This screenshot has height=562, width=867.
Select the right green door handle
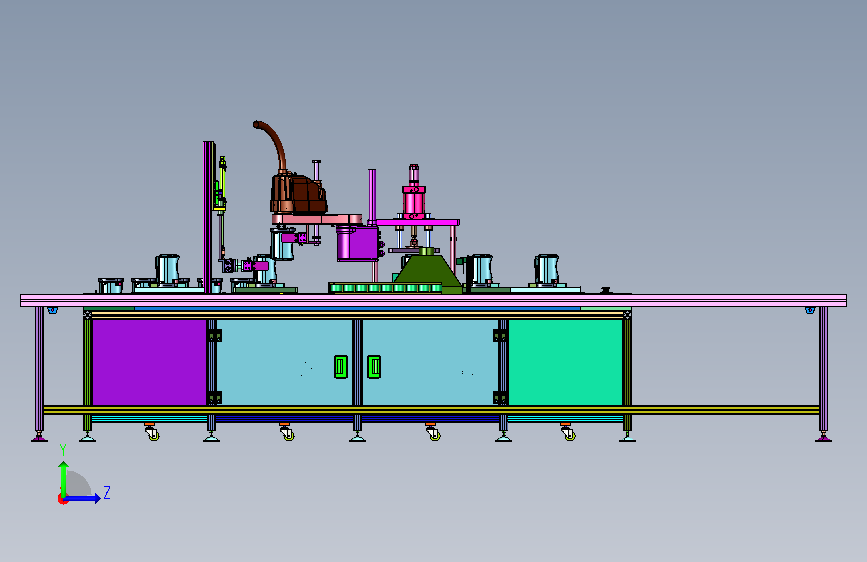(x=374, y=367)
